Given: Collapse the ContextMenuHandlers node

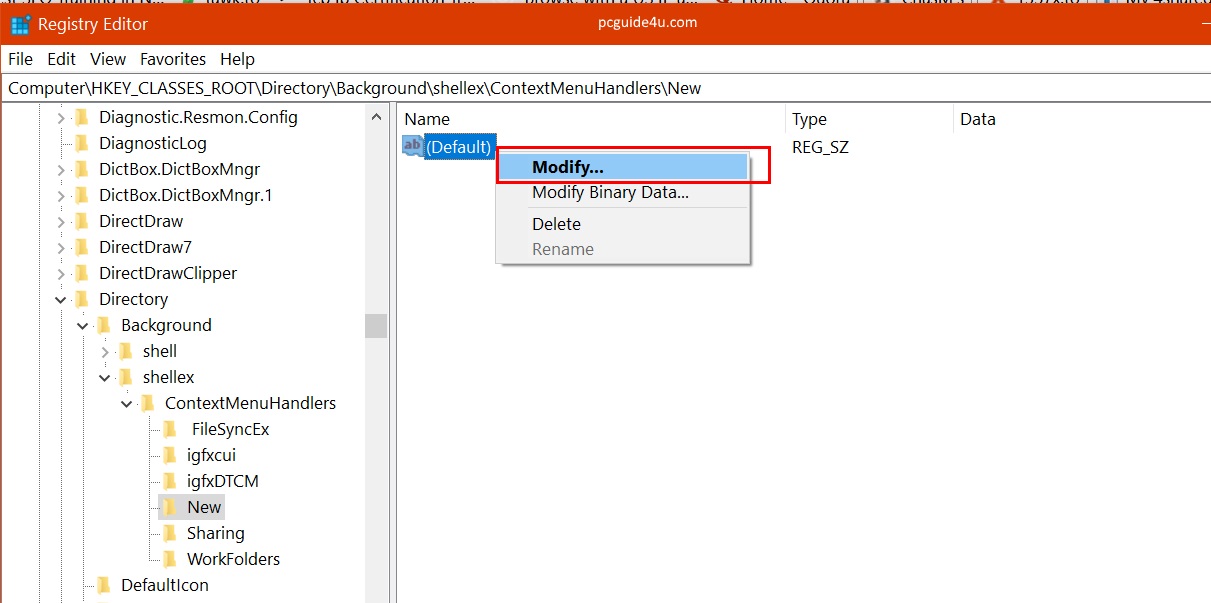Looking at the screenshot, I should (127, 403).
